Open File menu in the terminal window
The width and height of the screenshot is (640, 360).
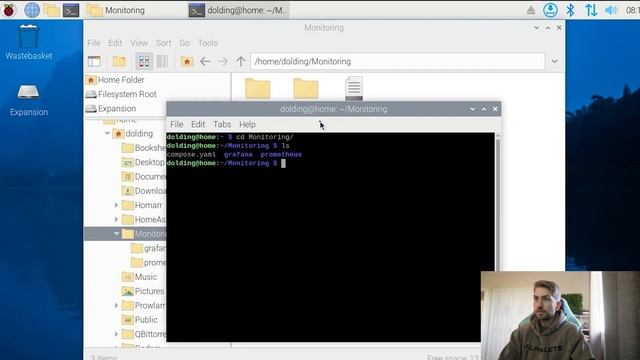[177, 124]
